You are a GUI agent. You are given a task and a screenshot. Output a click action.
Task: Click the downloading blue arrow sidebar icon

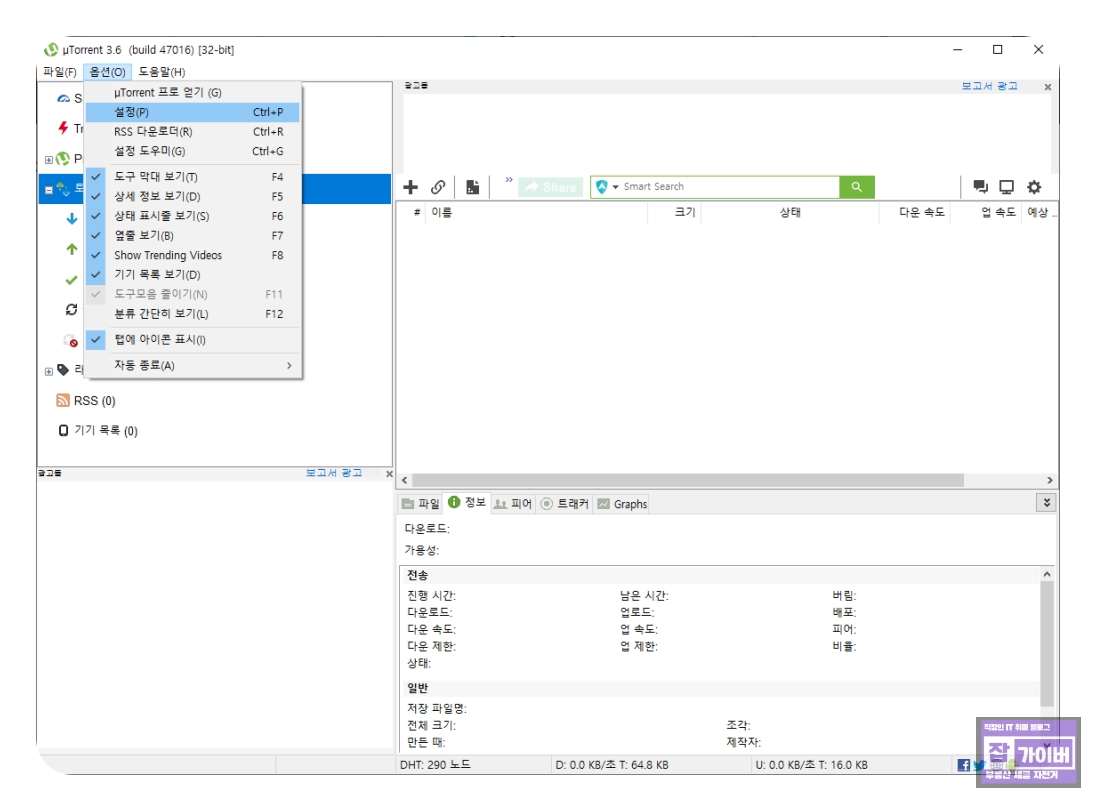click(x=71, y=219)
